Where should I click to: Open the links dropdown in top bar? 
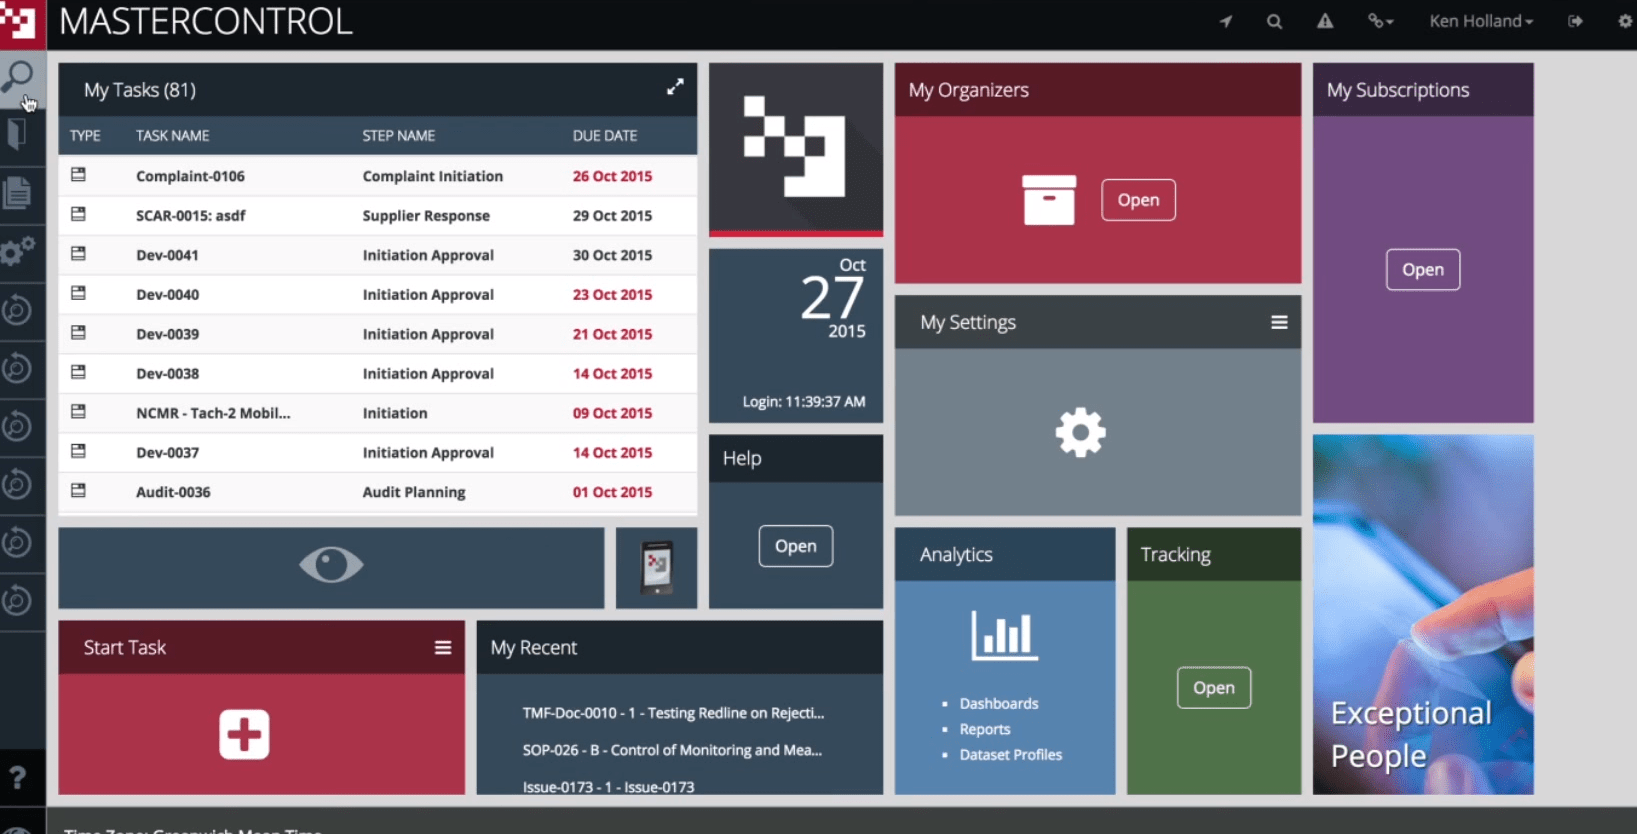[1381, 21]
